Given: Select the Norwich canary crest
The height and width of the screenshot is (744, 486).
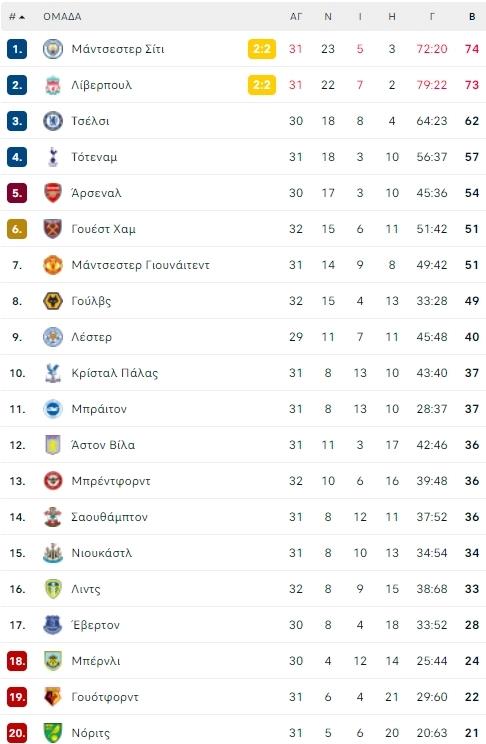Looking at the screenshot, I should (x=53, y=733).
